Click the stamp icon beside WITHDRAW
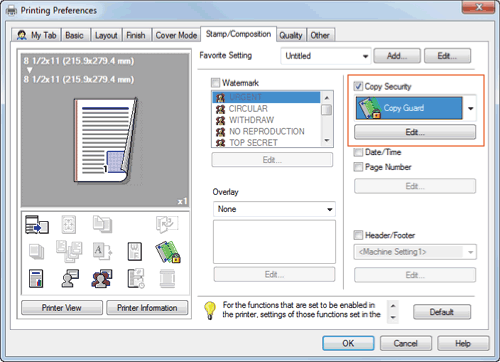The width and height of the screenshot is (500, 362). (220, 120)
